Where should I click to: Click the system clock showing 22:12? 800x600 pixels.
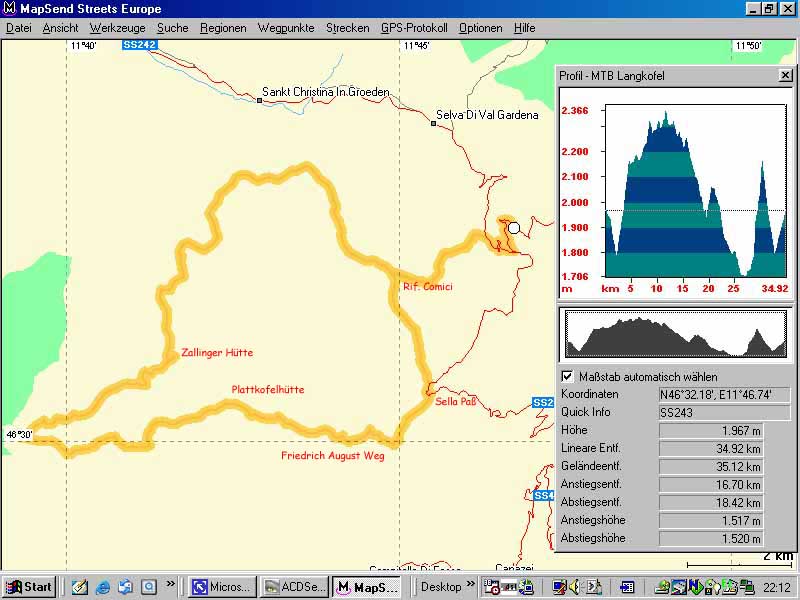[x=777, y=588]
